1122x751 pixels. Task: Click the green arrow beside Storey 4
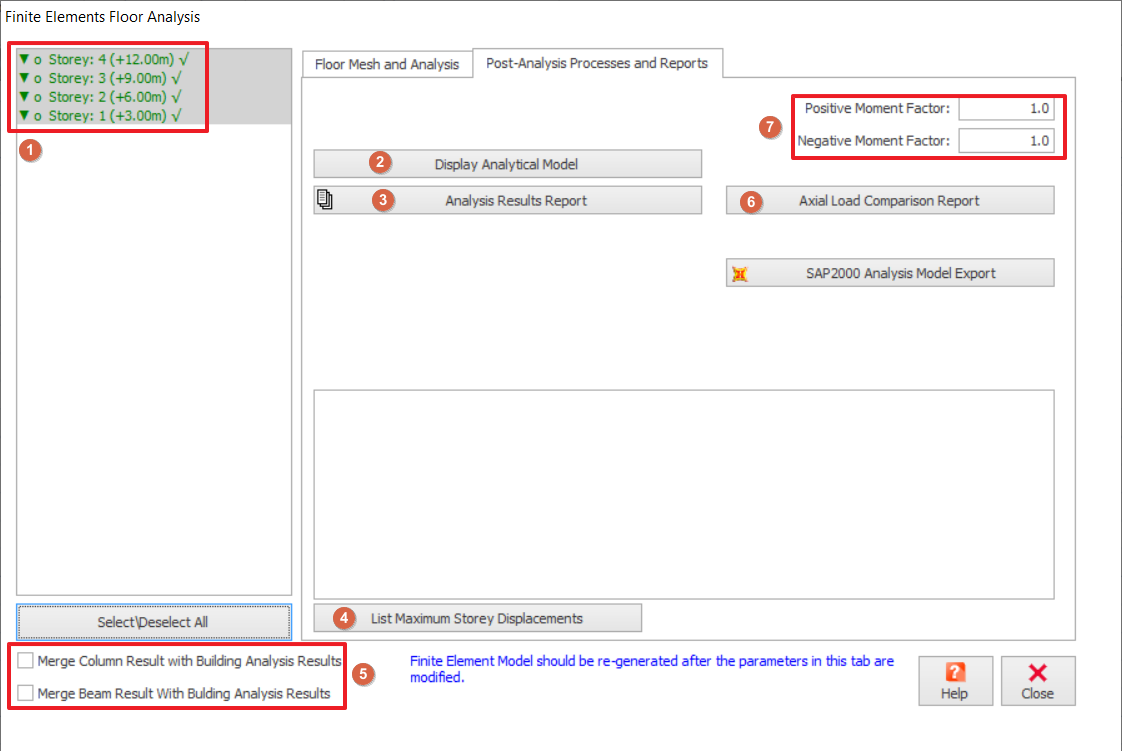point(24,59)
